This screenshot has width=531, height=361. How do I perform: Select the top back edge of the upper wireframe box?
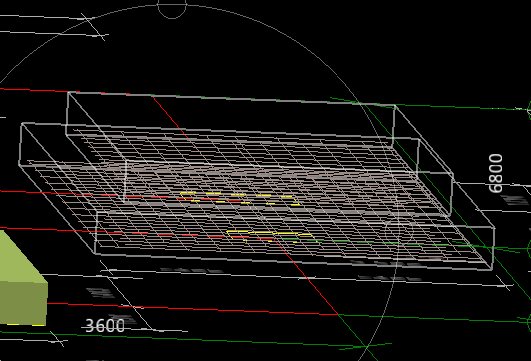(231, 99)
